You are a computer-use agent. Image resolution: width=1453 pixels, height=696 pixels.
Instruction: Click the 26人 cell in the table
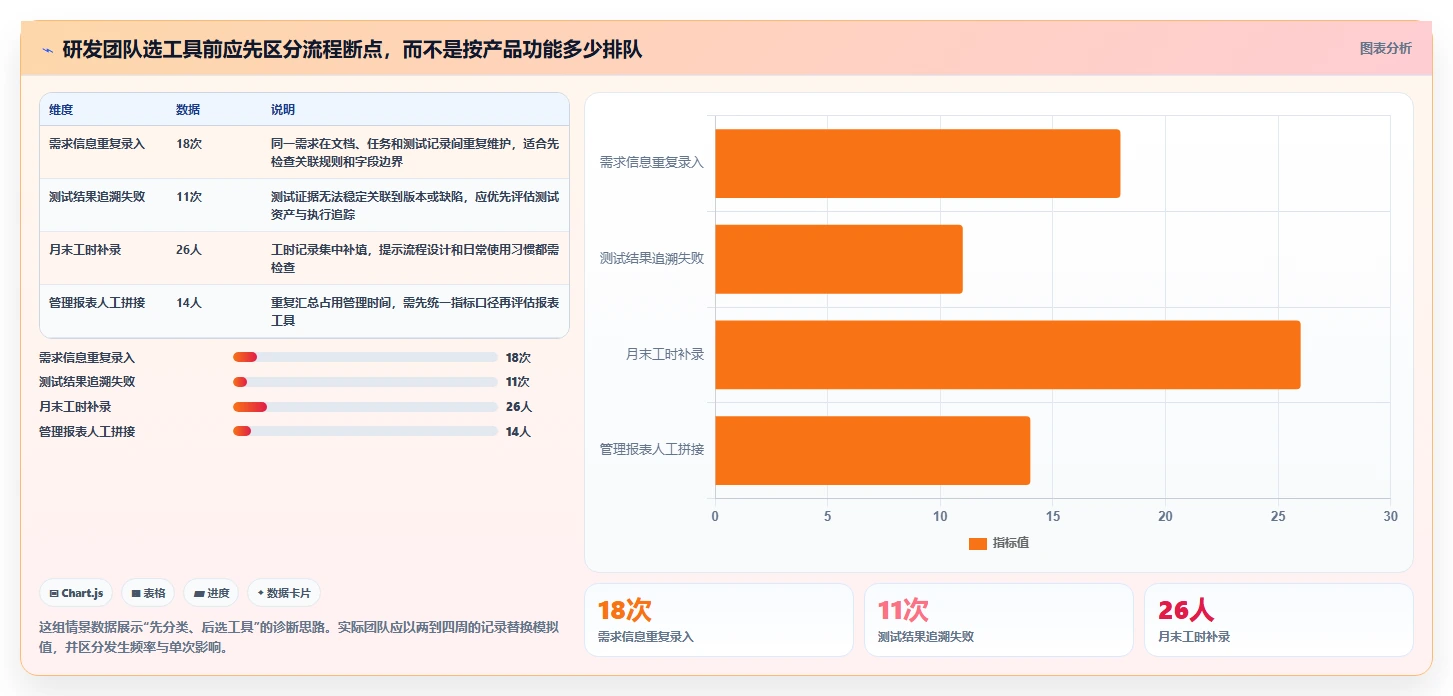189,250
